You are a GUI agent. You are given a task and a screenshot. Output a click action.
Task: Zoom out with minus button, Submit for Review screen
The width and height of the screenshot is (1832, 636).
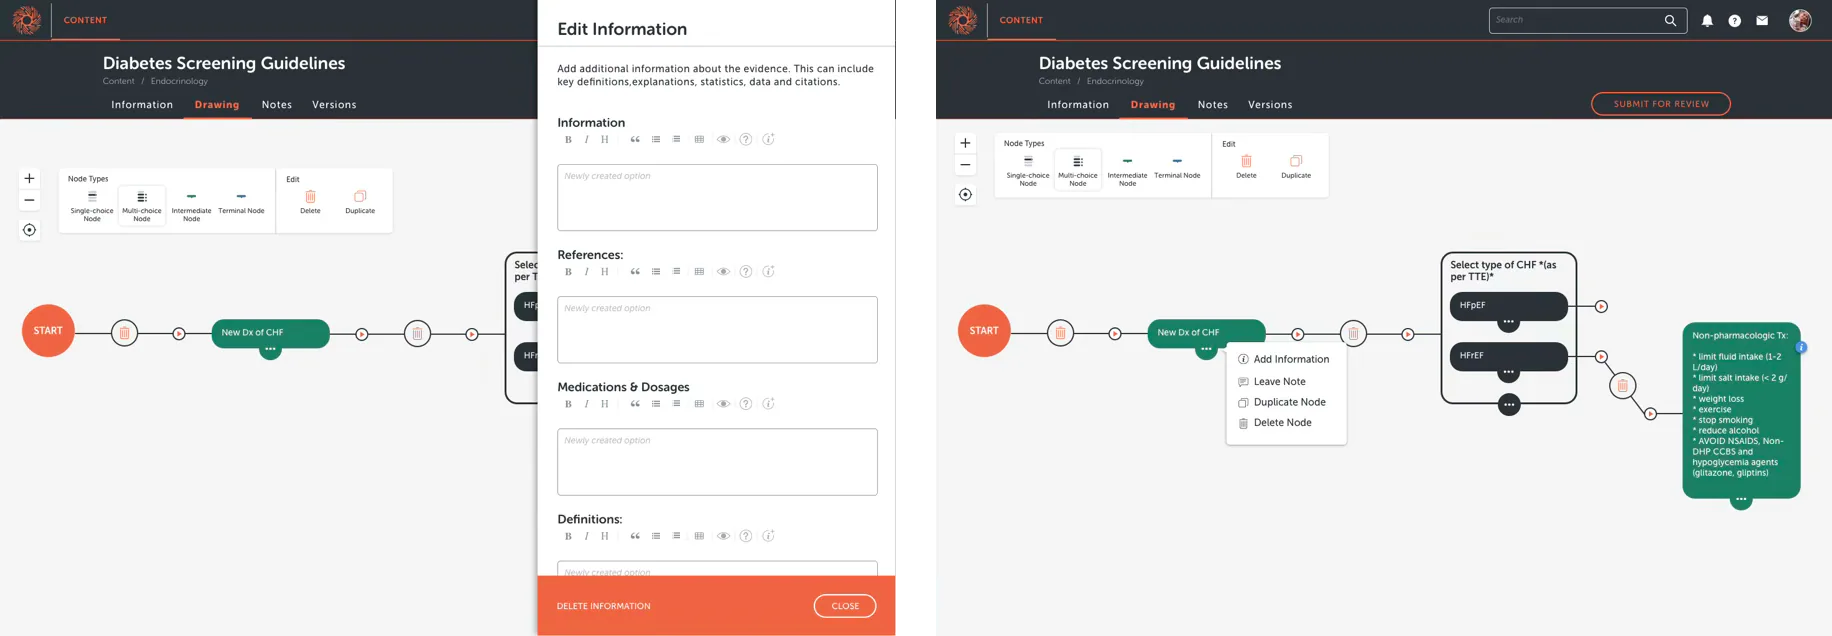(965, 165)
